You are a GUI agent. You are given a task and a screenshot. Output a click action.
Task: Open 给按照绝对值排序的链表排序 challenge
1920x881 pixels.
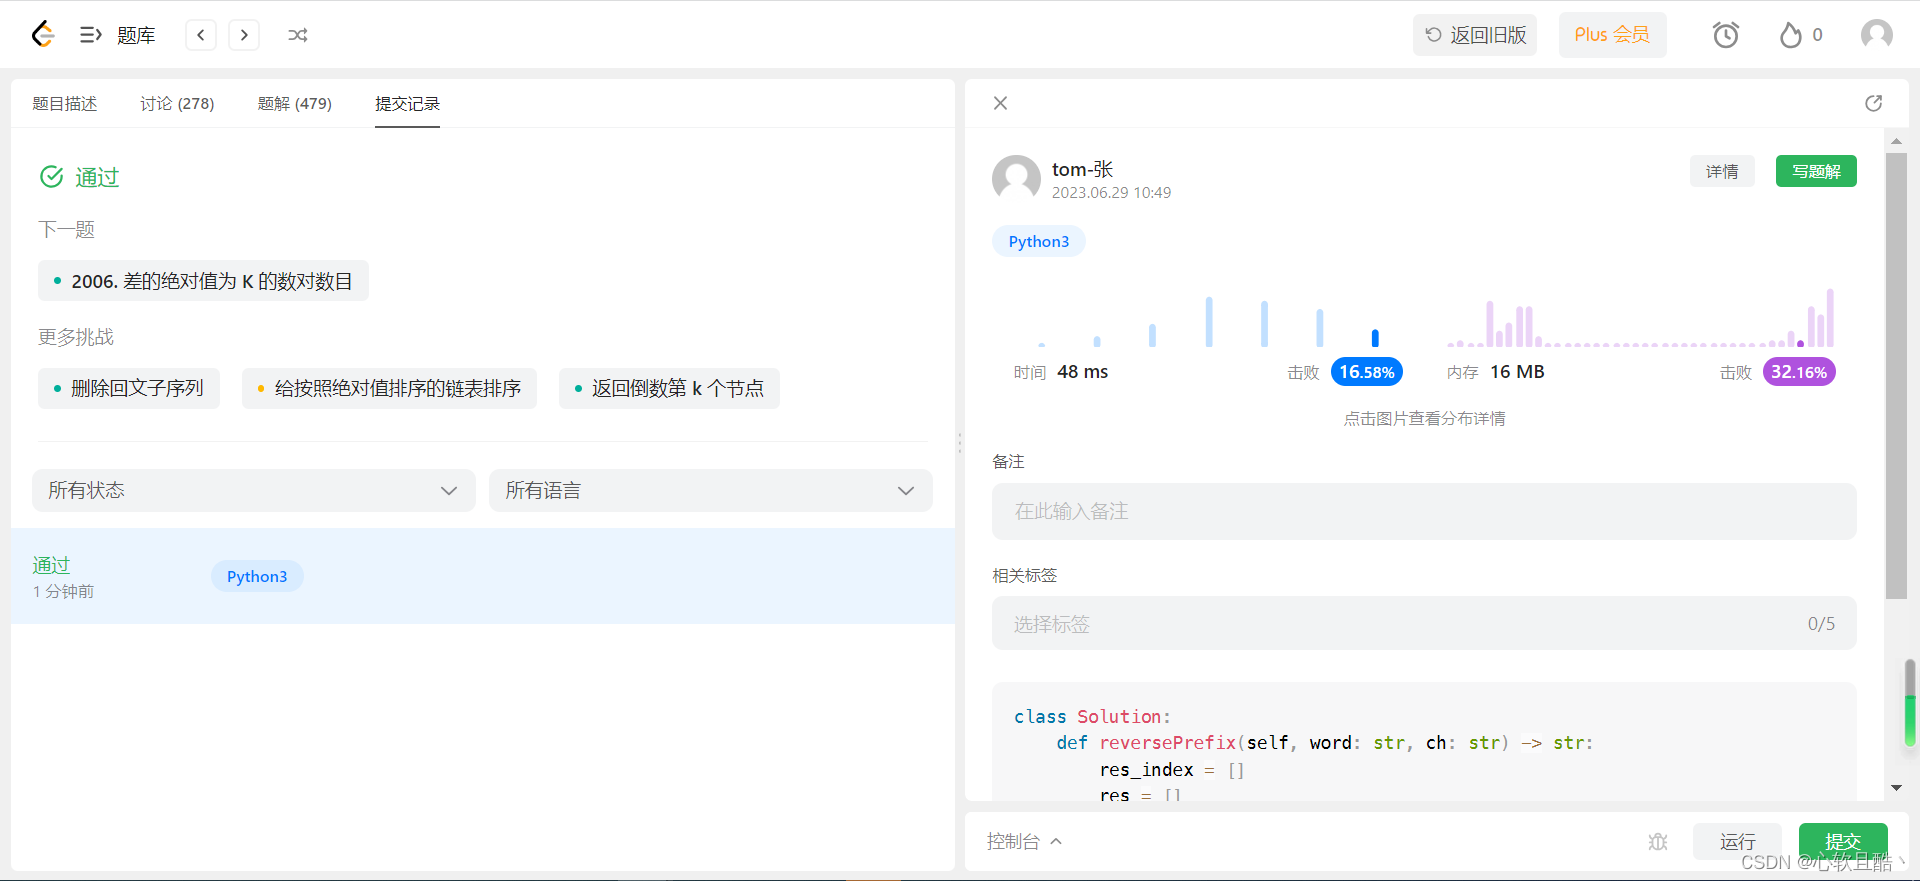pyautogui.click(x=389, y=388)
